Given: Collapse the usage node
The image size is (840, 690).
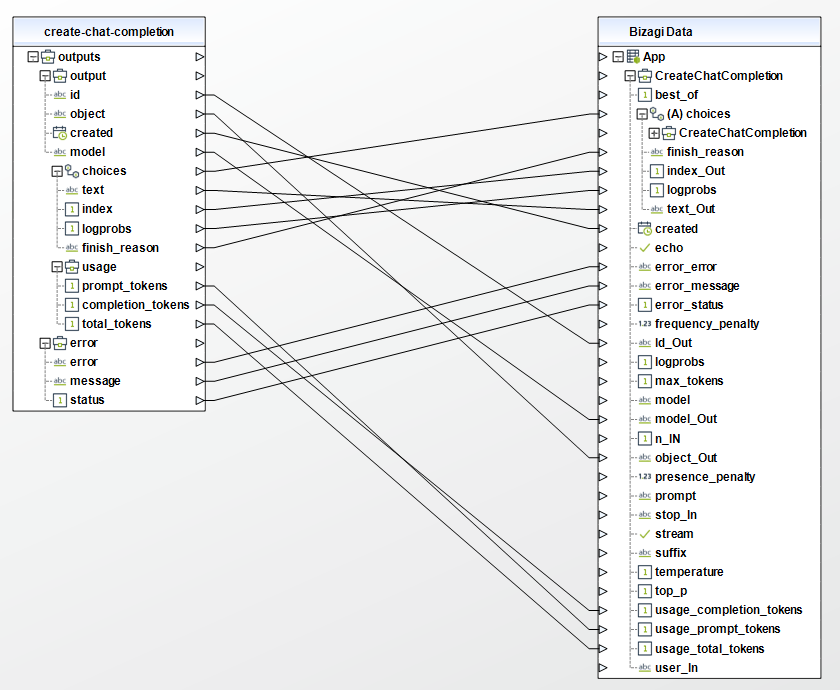Looking at the screenshot, I should pos(57,267).
